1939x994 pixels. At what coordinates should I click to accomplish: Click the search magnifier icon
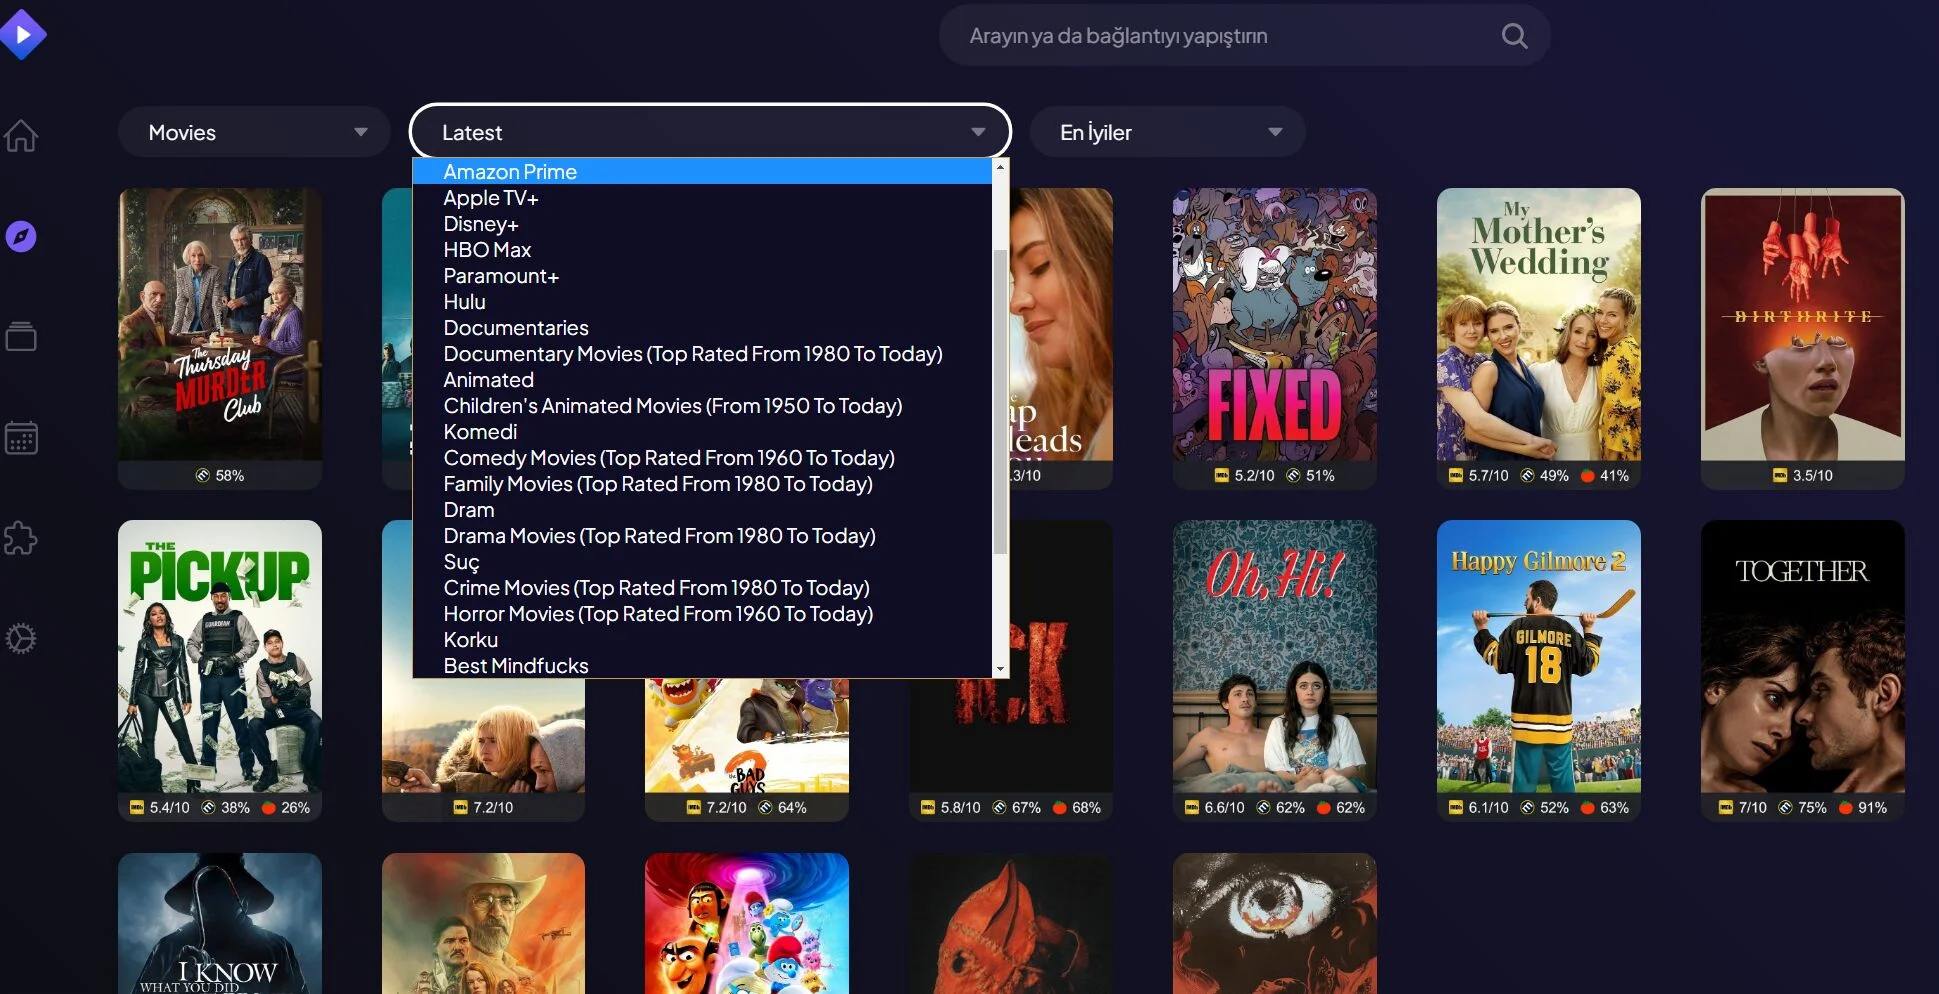(1515, 36)
